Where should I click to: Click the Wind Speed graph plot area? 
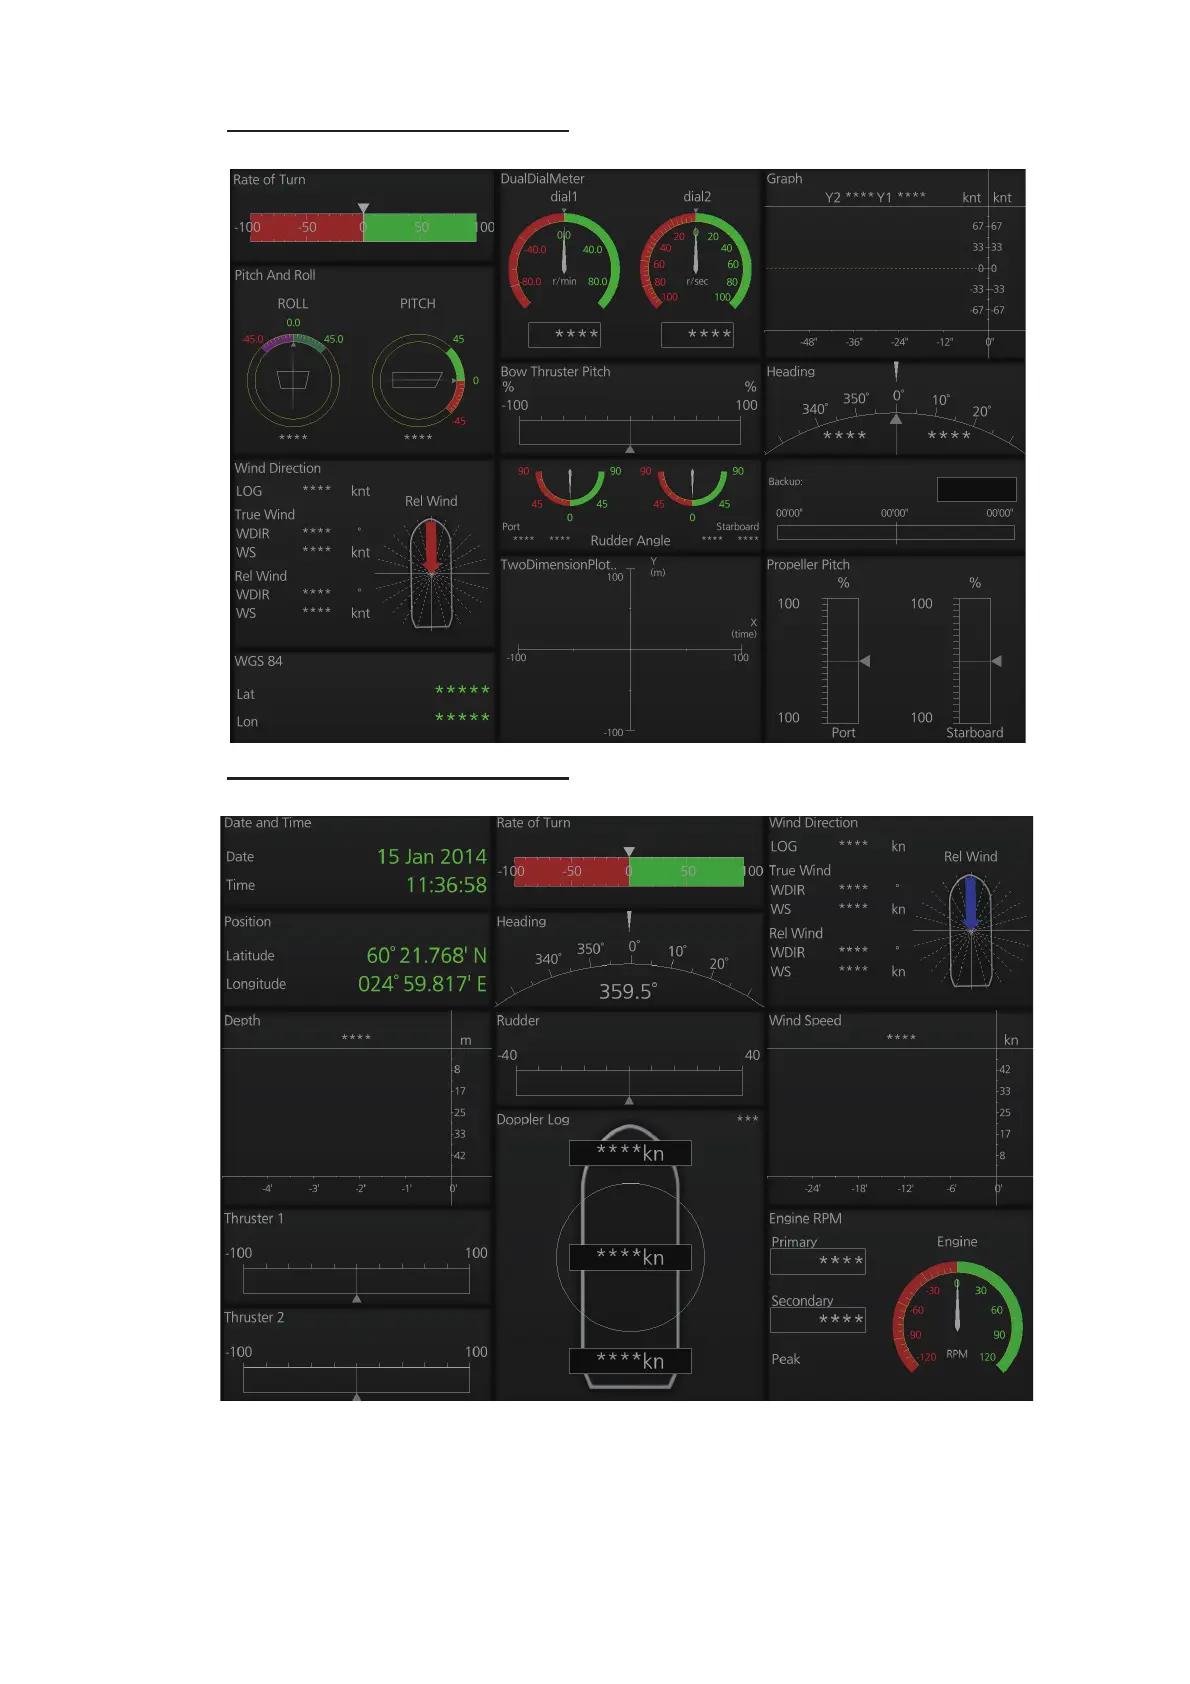[x=882, y=1112]
